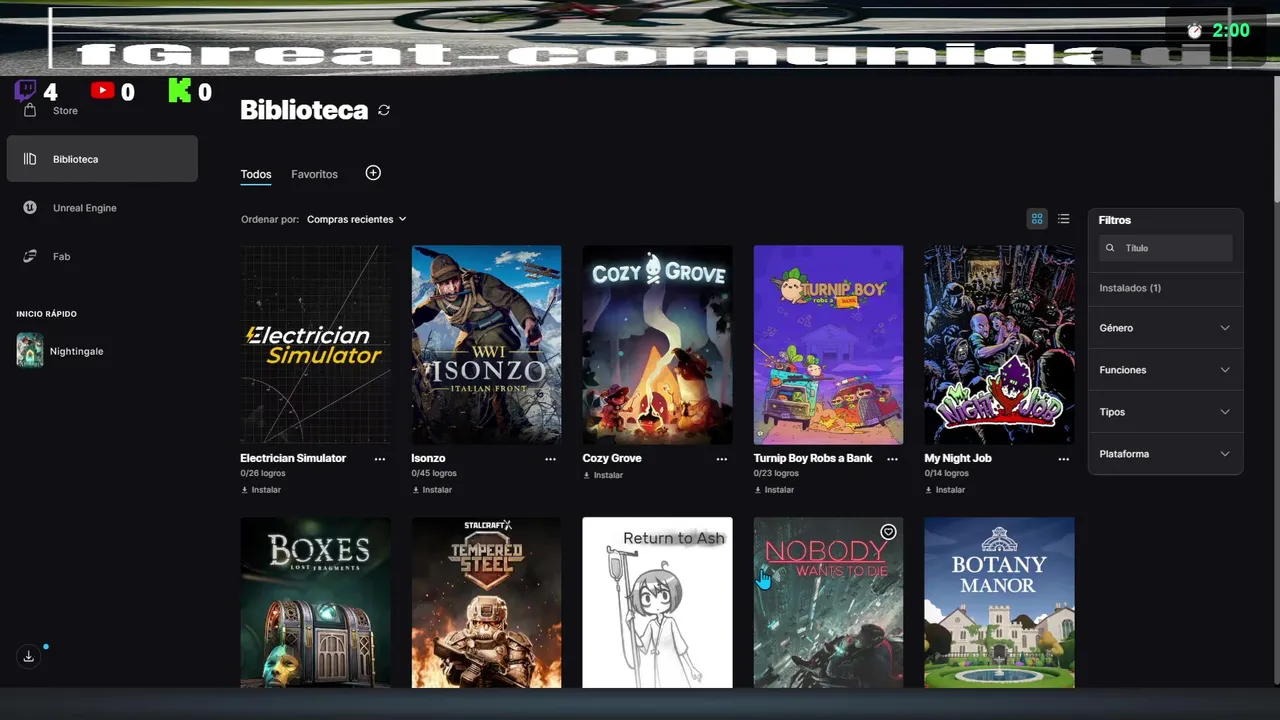
Task: Click the YouTube viewer count icon
Action: (102, 91)
